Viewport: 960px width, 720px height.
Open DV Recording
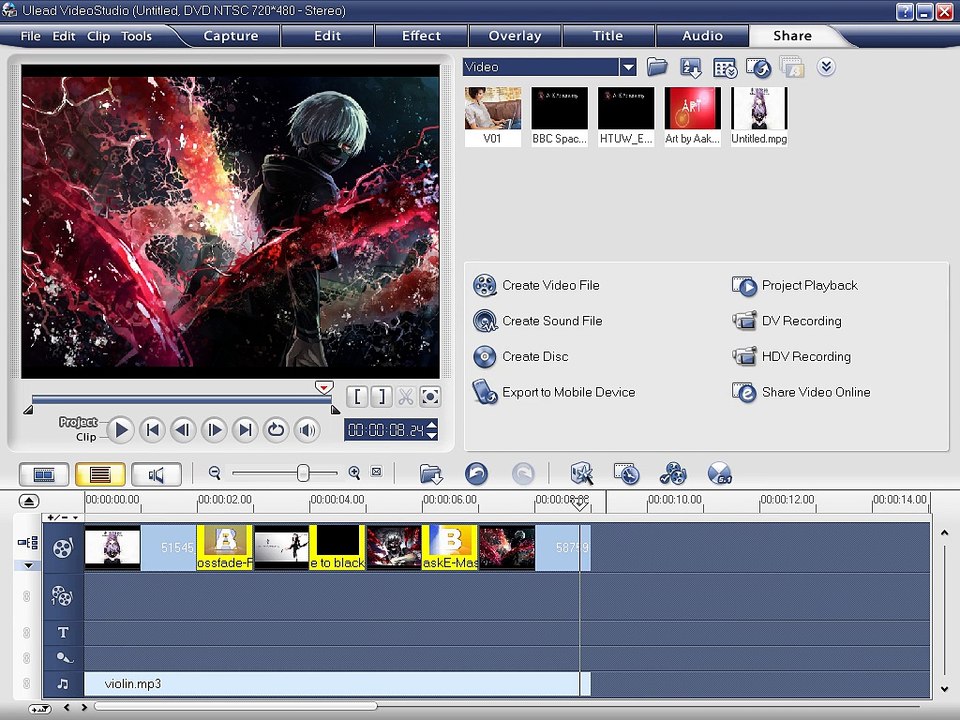click(x=787, y=321)
